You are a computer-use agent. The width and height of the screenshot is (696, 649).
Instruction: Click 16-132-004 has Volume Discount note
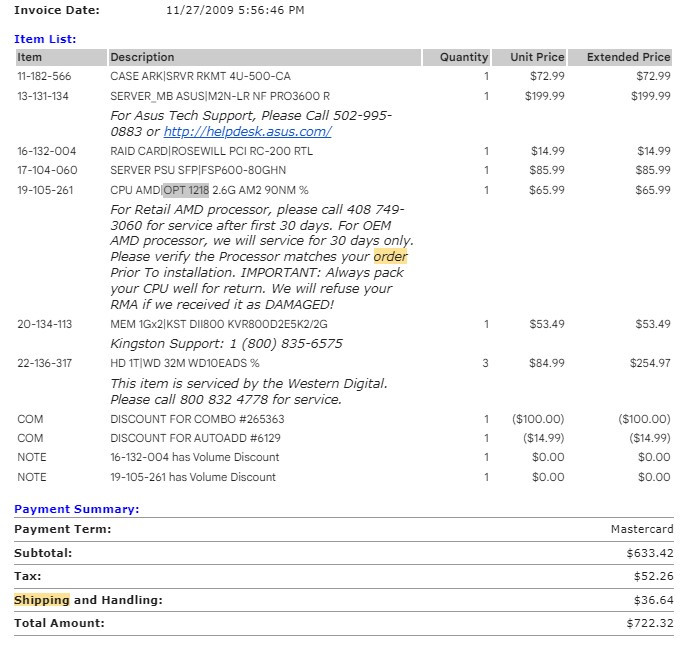(194, 458)
